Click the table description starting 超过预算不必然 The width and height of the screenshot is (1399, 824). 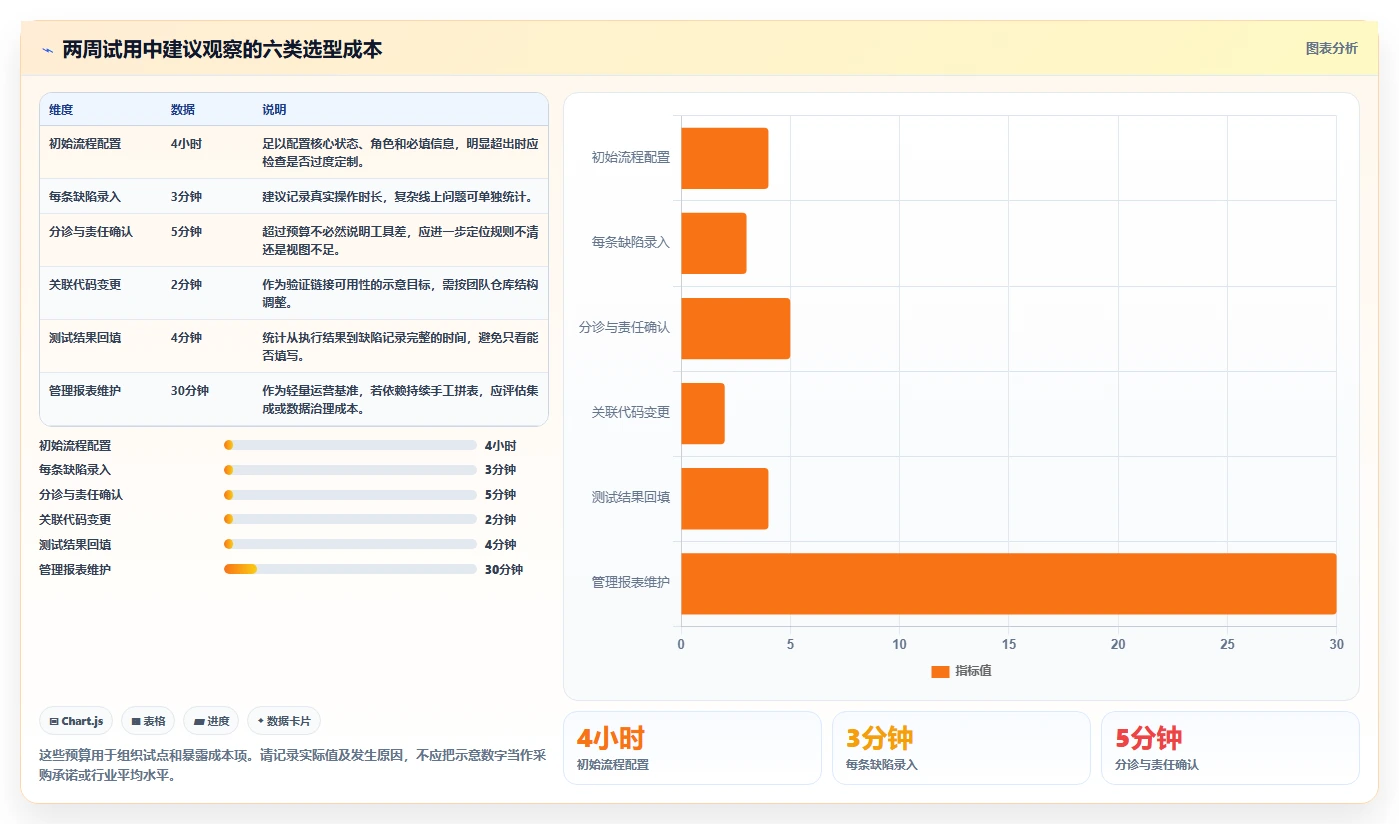[x=400, y=240]
